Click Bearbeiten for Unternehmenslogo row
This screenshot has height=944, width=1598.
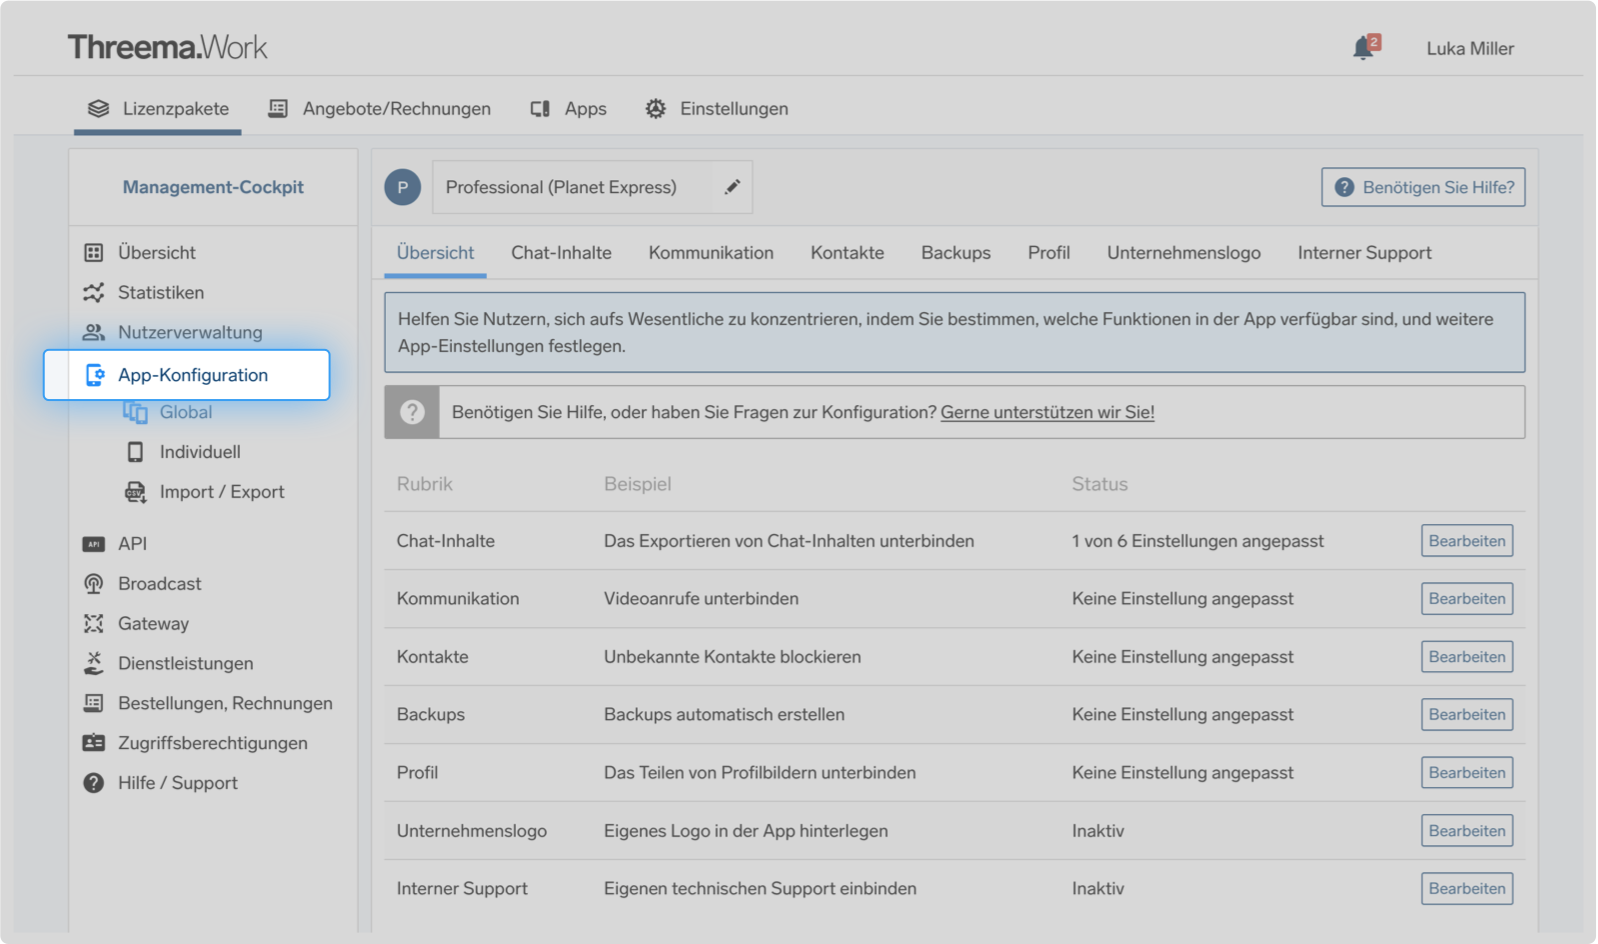(x=1467, y=831)
